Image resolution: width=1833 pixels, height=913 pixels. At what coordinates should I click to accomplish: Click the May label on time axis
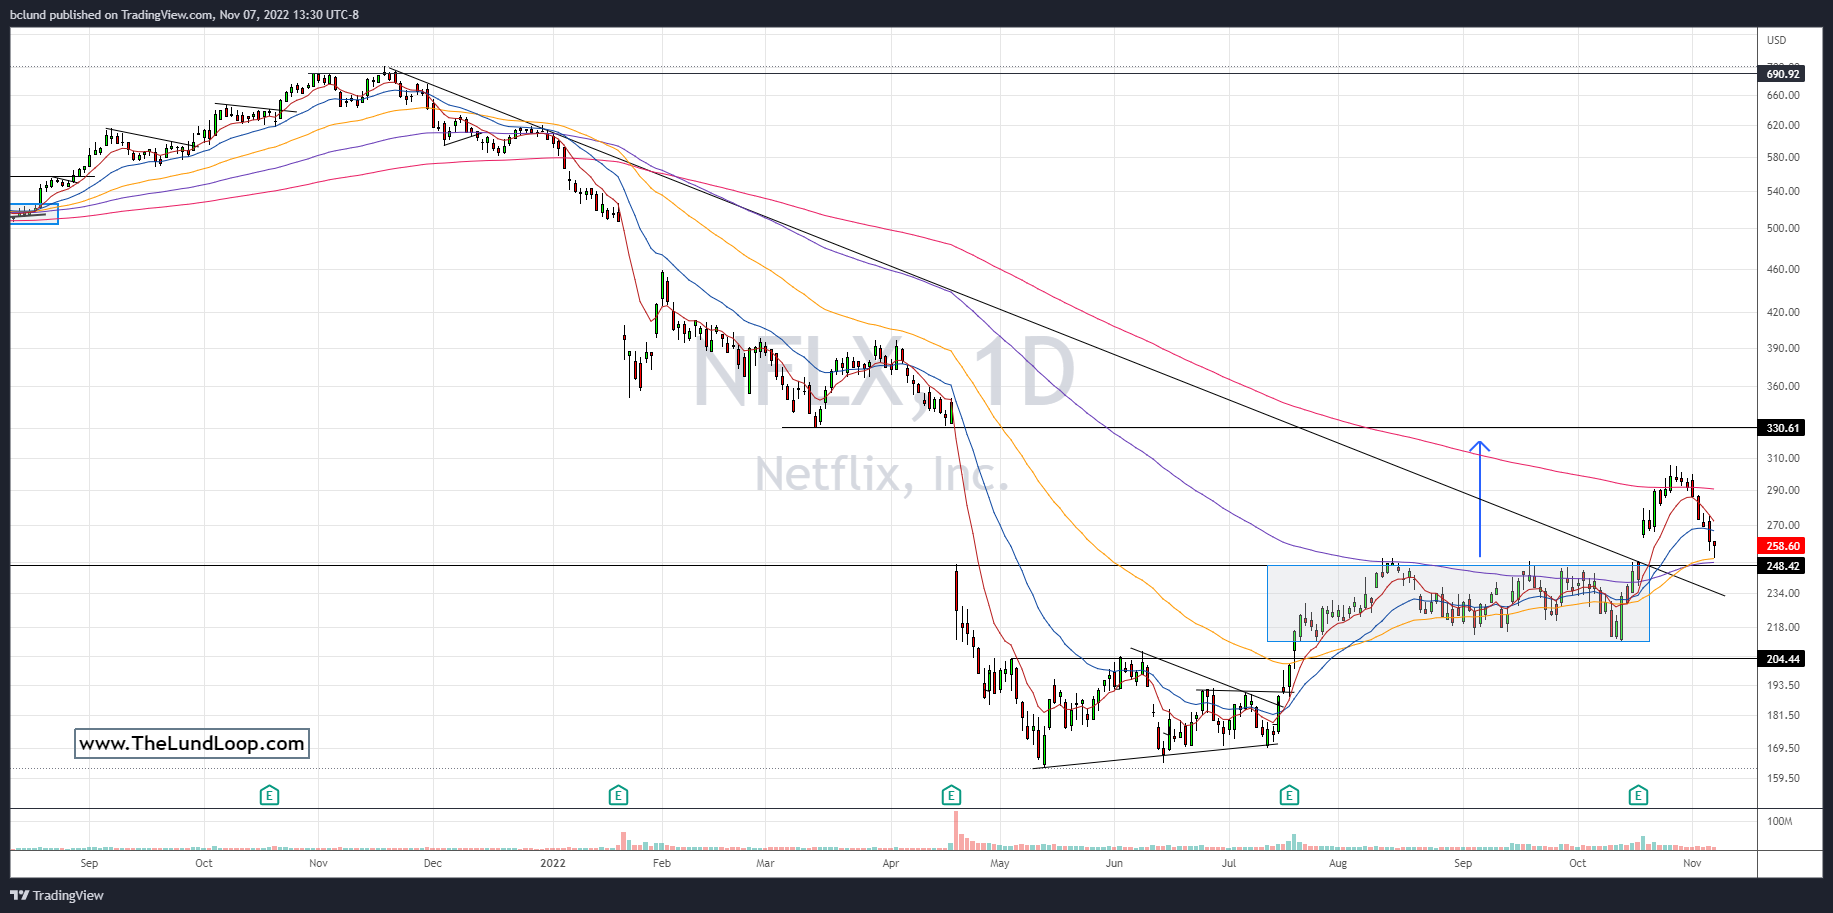point(1000,863)
